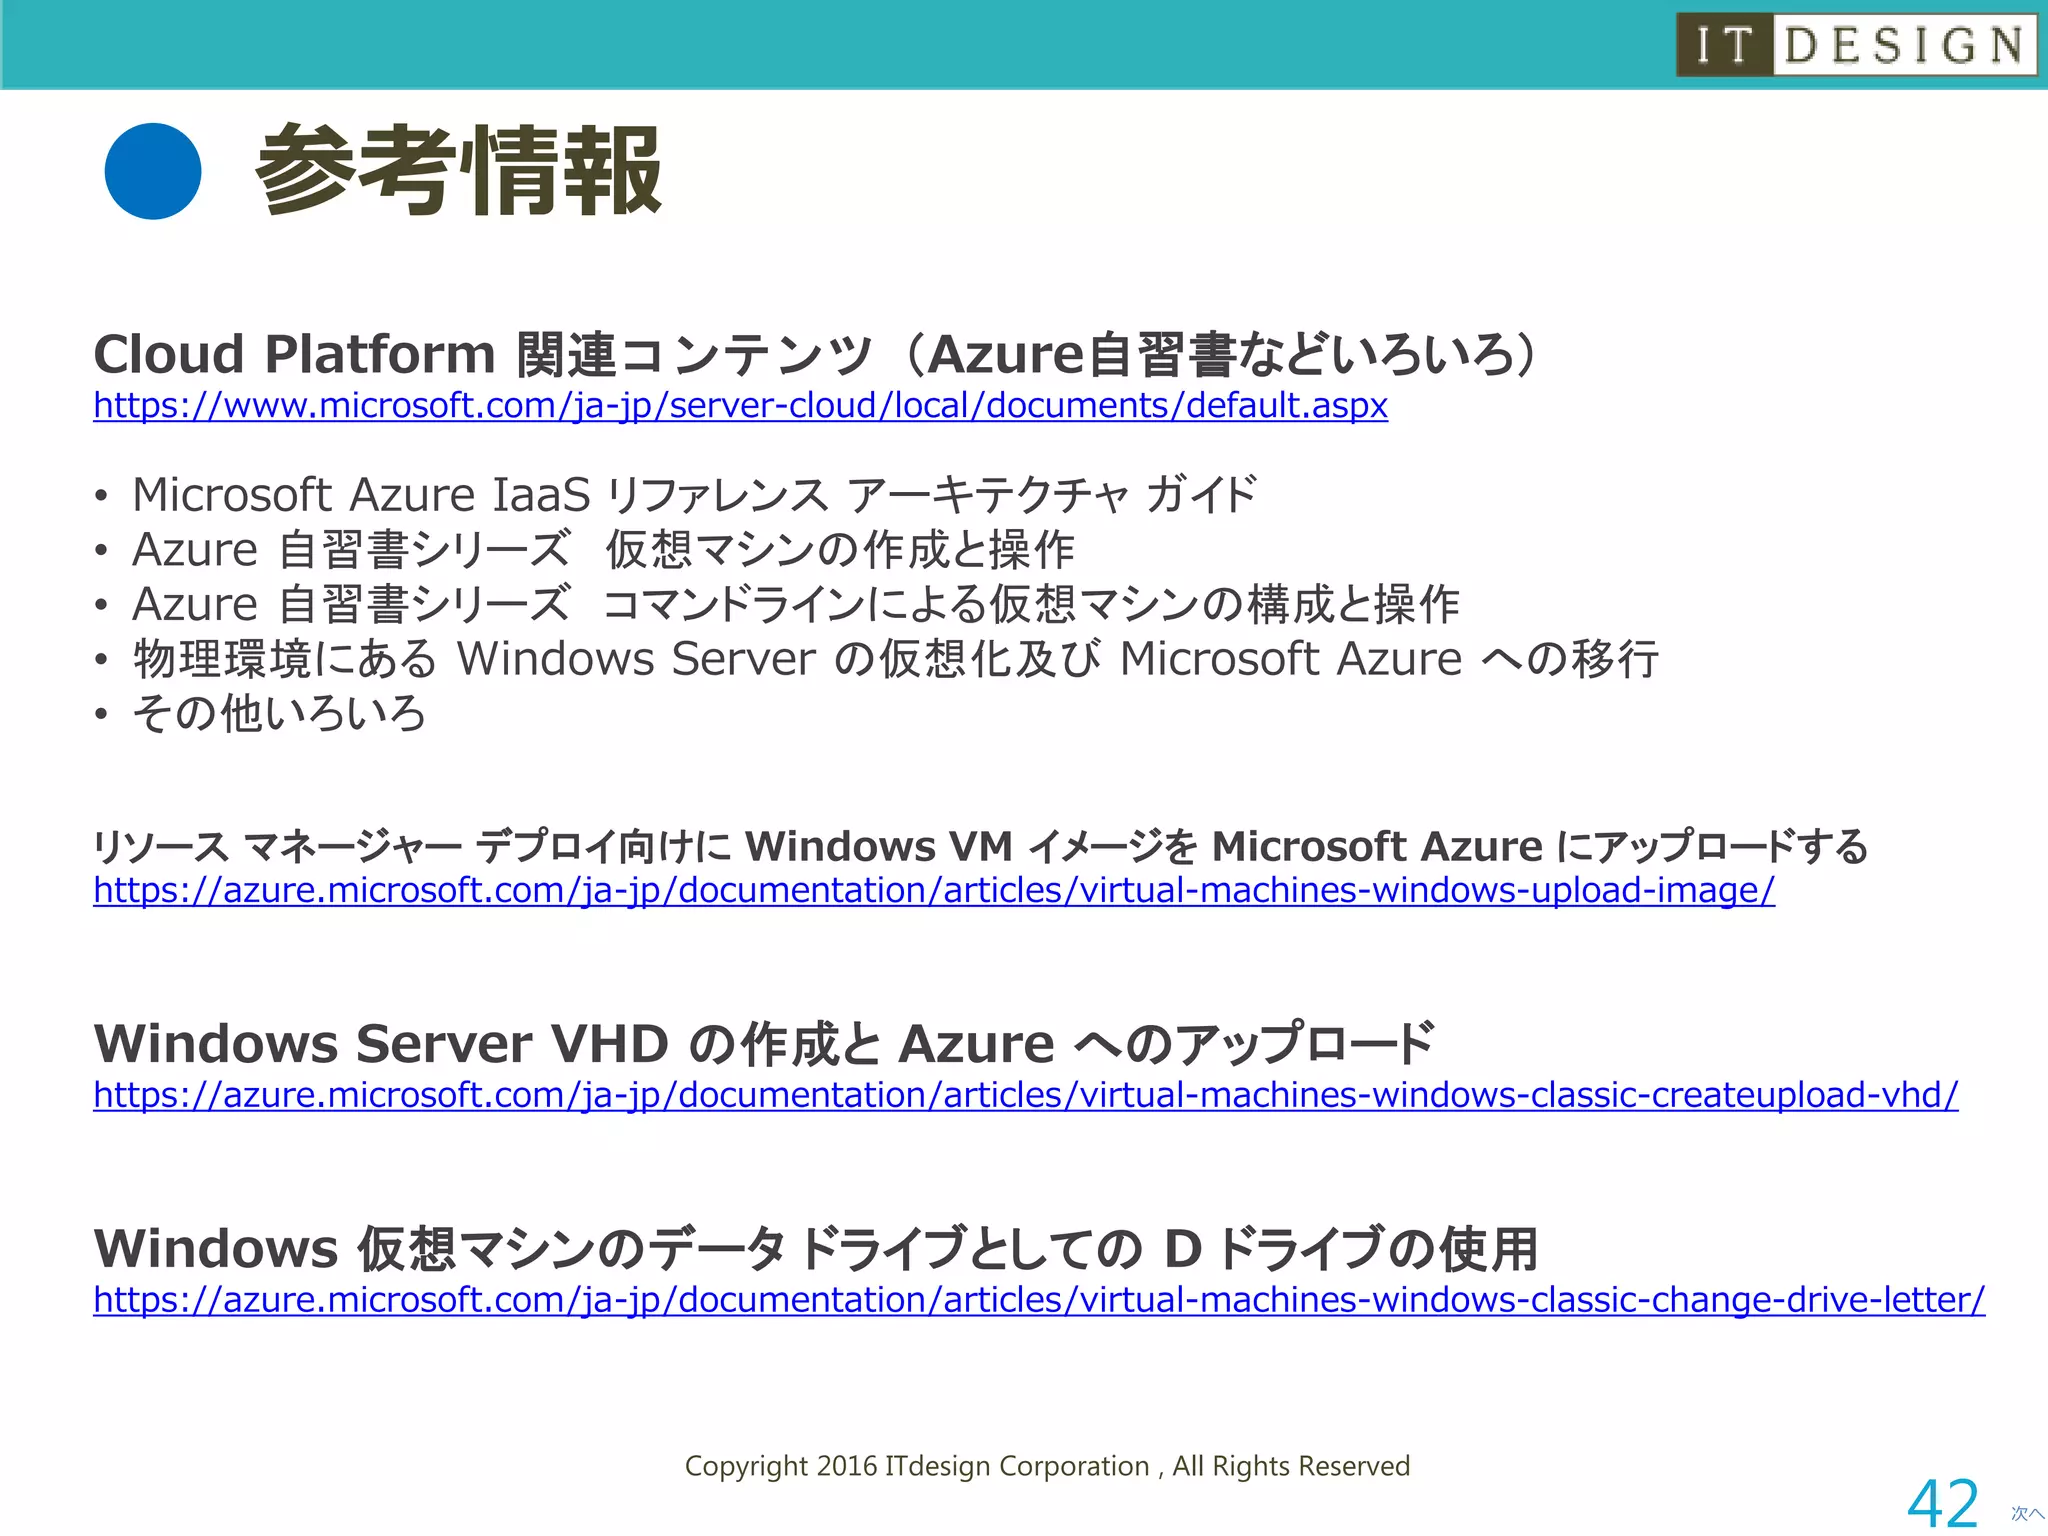This screenshot has width=2048, height=1536.
Task: Select the 参考情報 slide title
Action: [459, 171]
